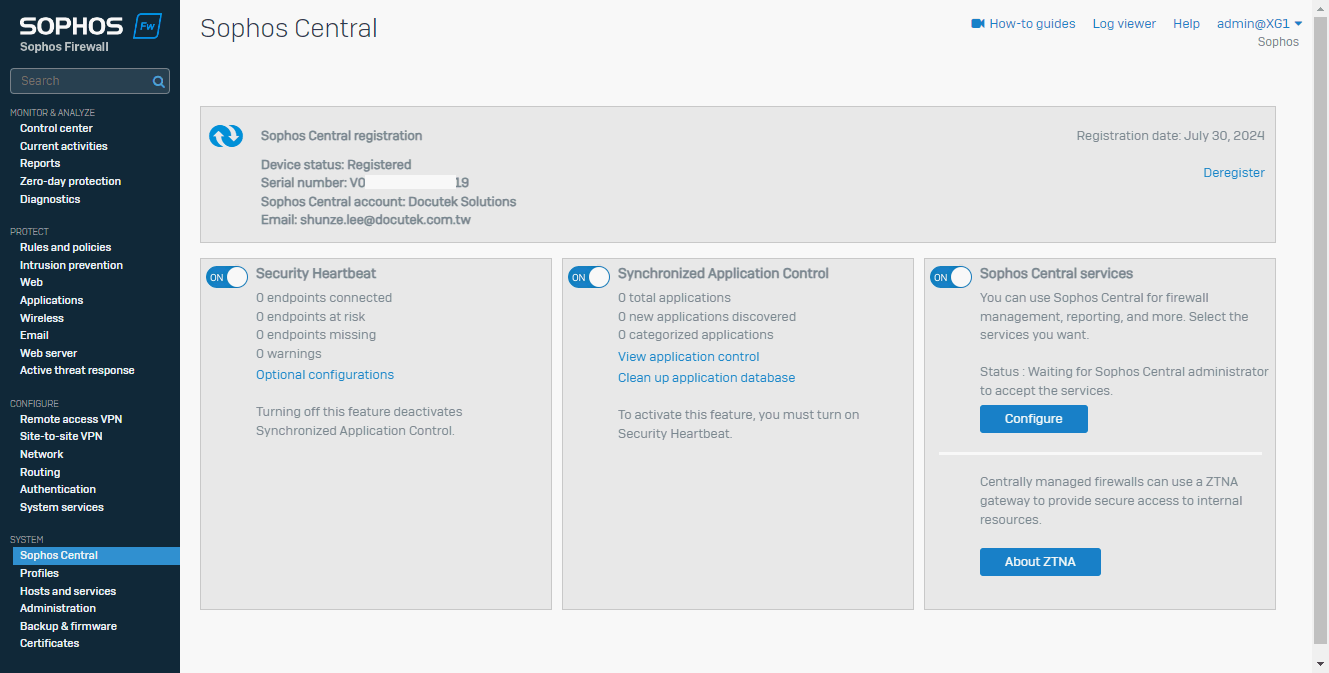1329x673 pixels.
Task: Click the page scrollbar down arrow
Action: click(1321, 664)
